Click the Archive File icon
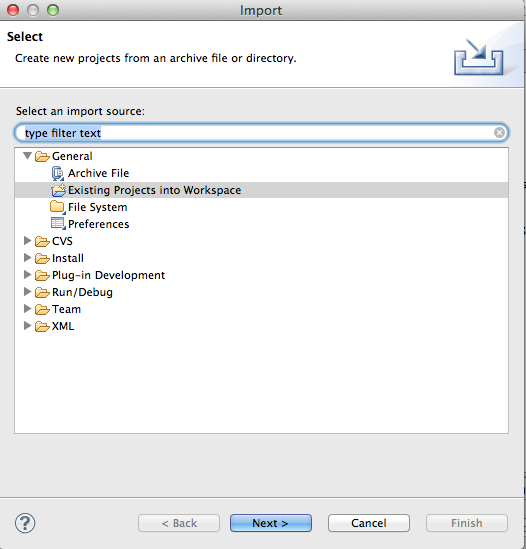The height and width of the screenshot is (549, 526). coord(58,173)
